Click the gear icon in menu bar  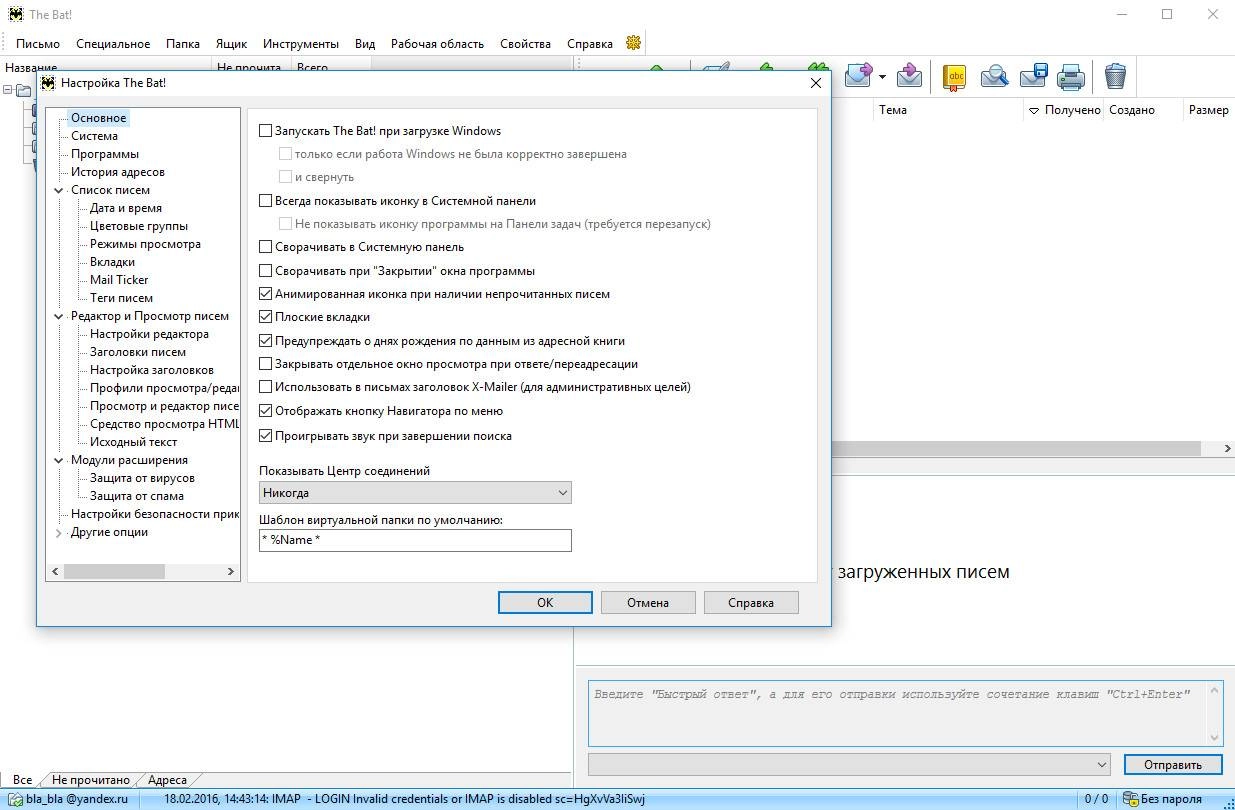click(633, 43)
